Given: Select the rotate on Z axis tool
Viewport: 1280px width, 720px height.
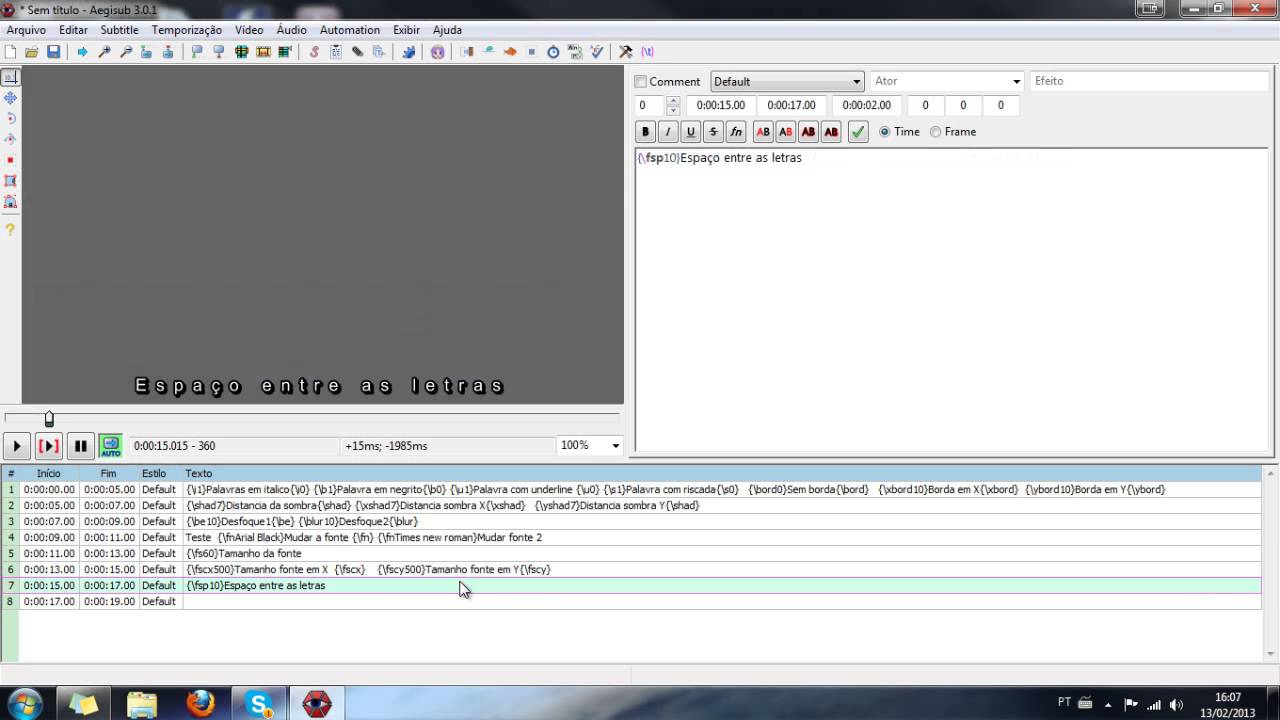Looking at the screenshot, I should point(10,119).
